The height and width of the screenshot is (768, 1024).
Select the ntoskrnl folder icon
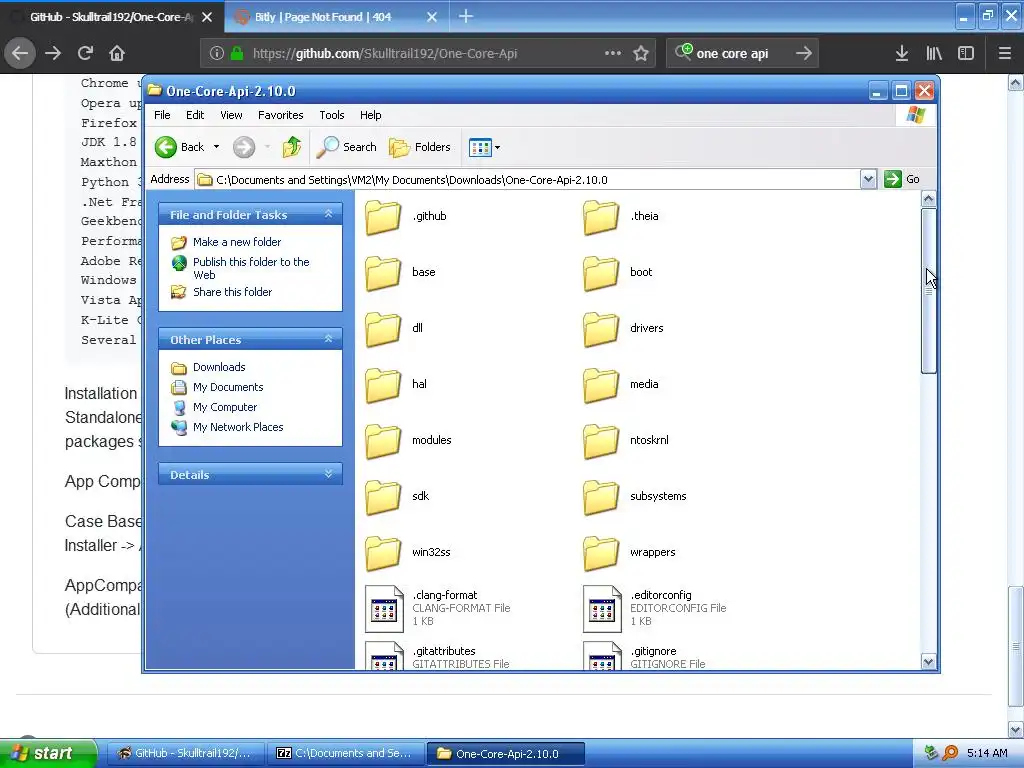click(x=601, y=441)
